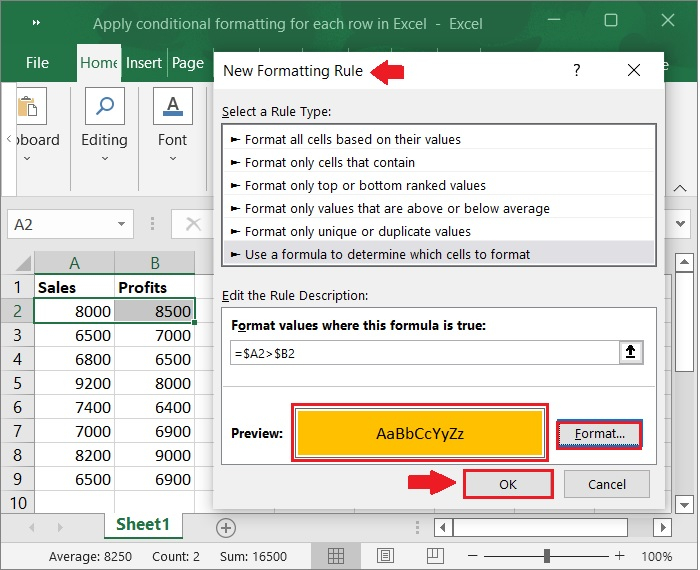The height and width of the screenshot is (570, 700).
Task: Switch to Normal view in status bar
Action: point(336,556)
